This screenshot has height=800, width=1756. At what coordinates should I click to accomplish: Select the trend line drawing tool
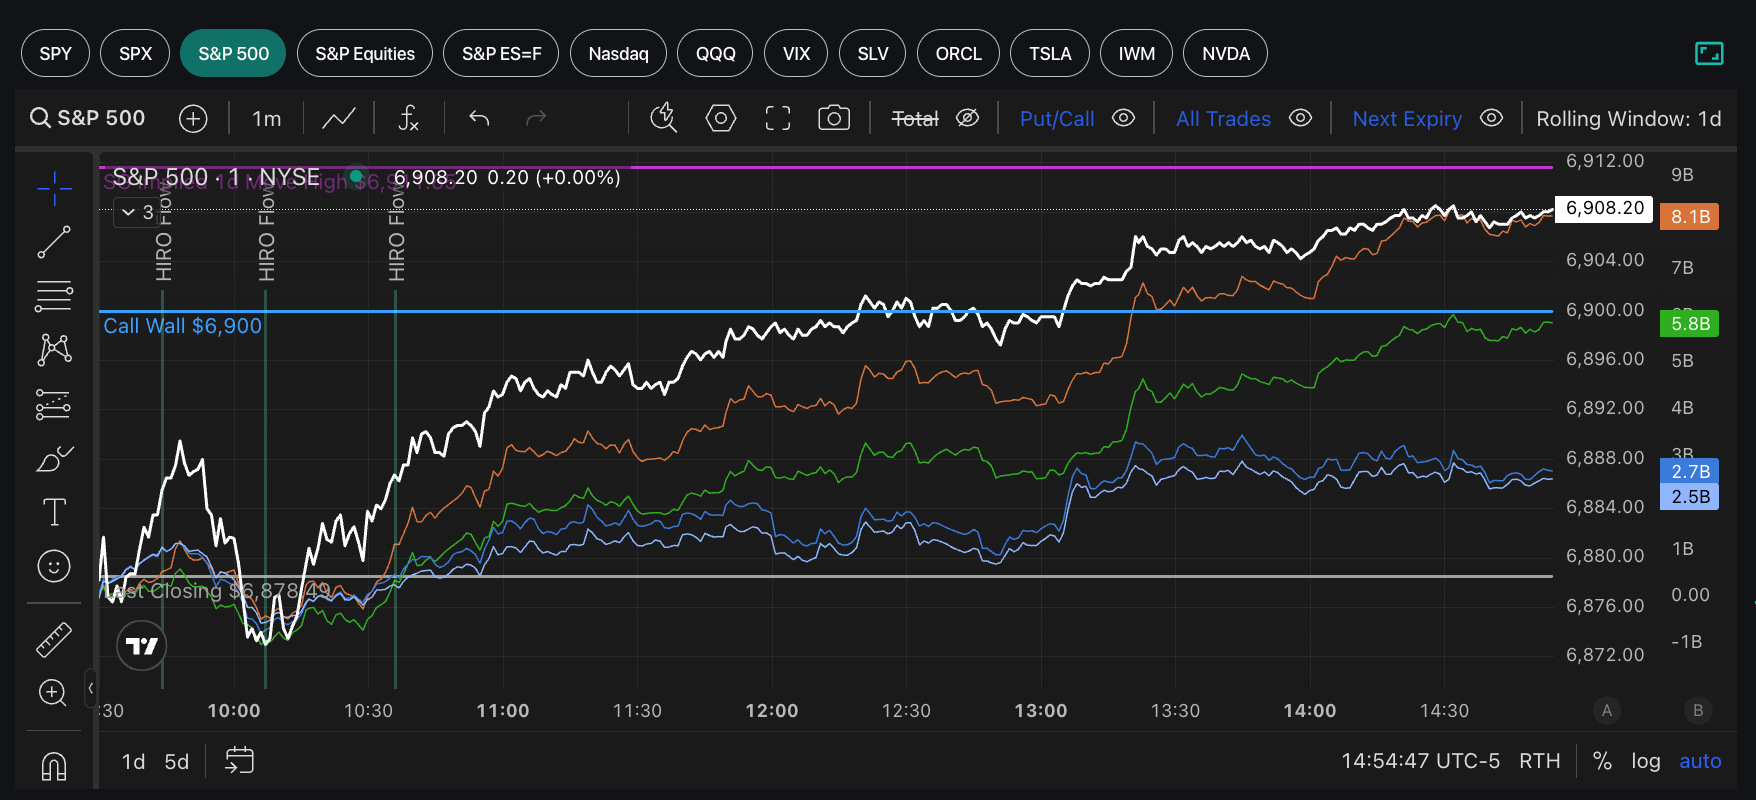point(54,242)
